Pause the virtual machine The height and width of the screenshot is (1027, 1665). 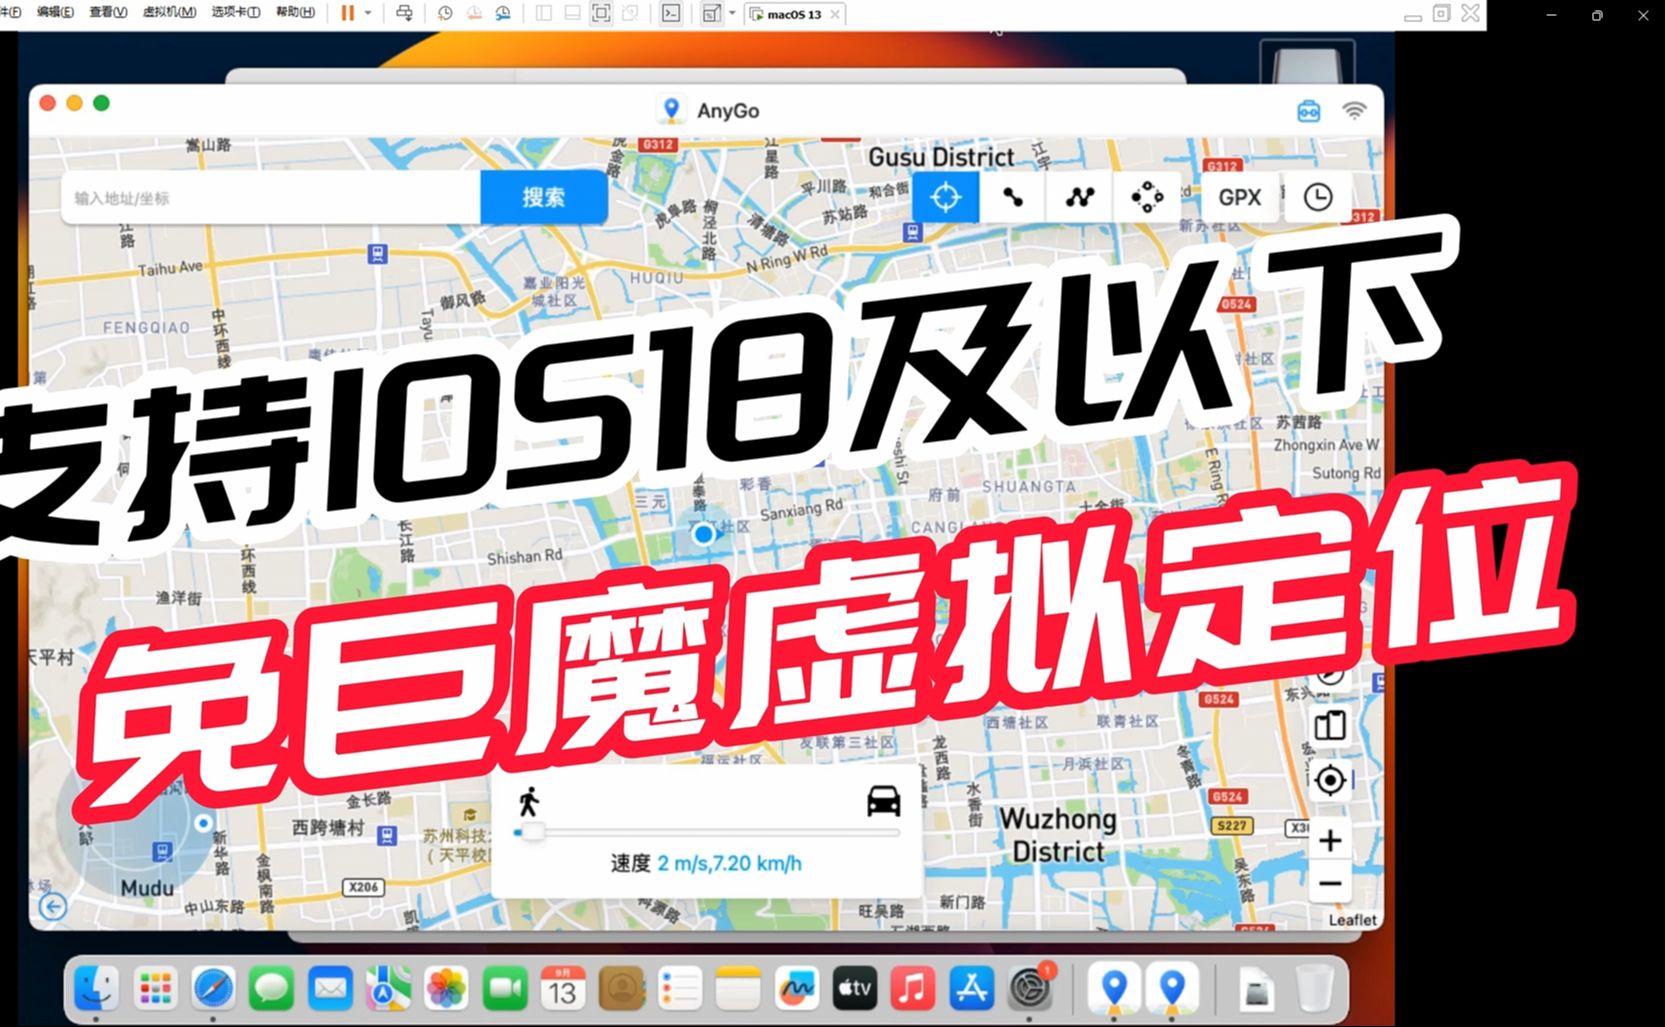[x=347, y=13]
